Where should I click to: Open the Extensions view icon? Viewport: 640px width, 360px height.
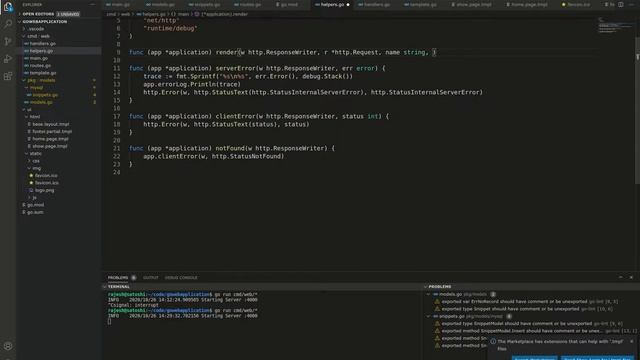tap(8, 76)
